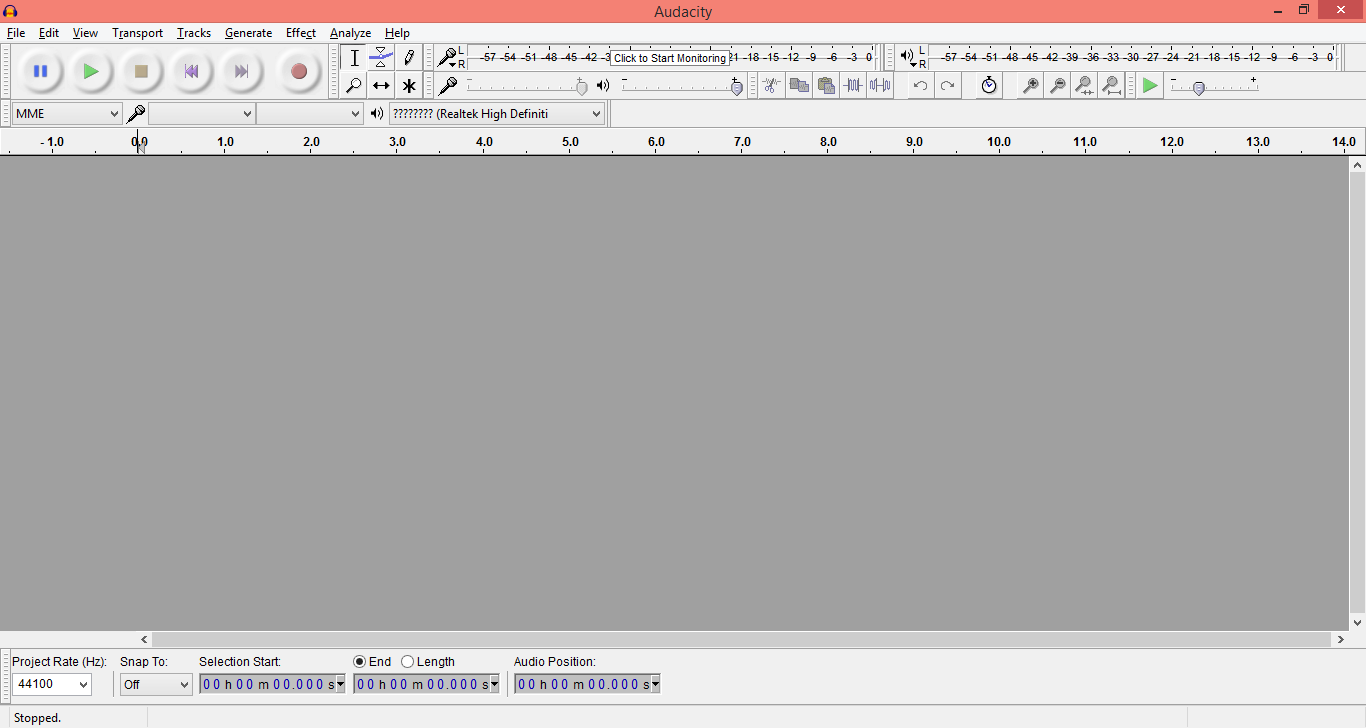The height and width of the screenshot is (728, 1366).
Task: Select the Time Shift tool
Action: [381, 86]
